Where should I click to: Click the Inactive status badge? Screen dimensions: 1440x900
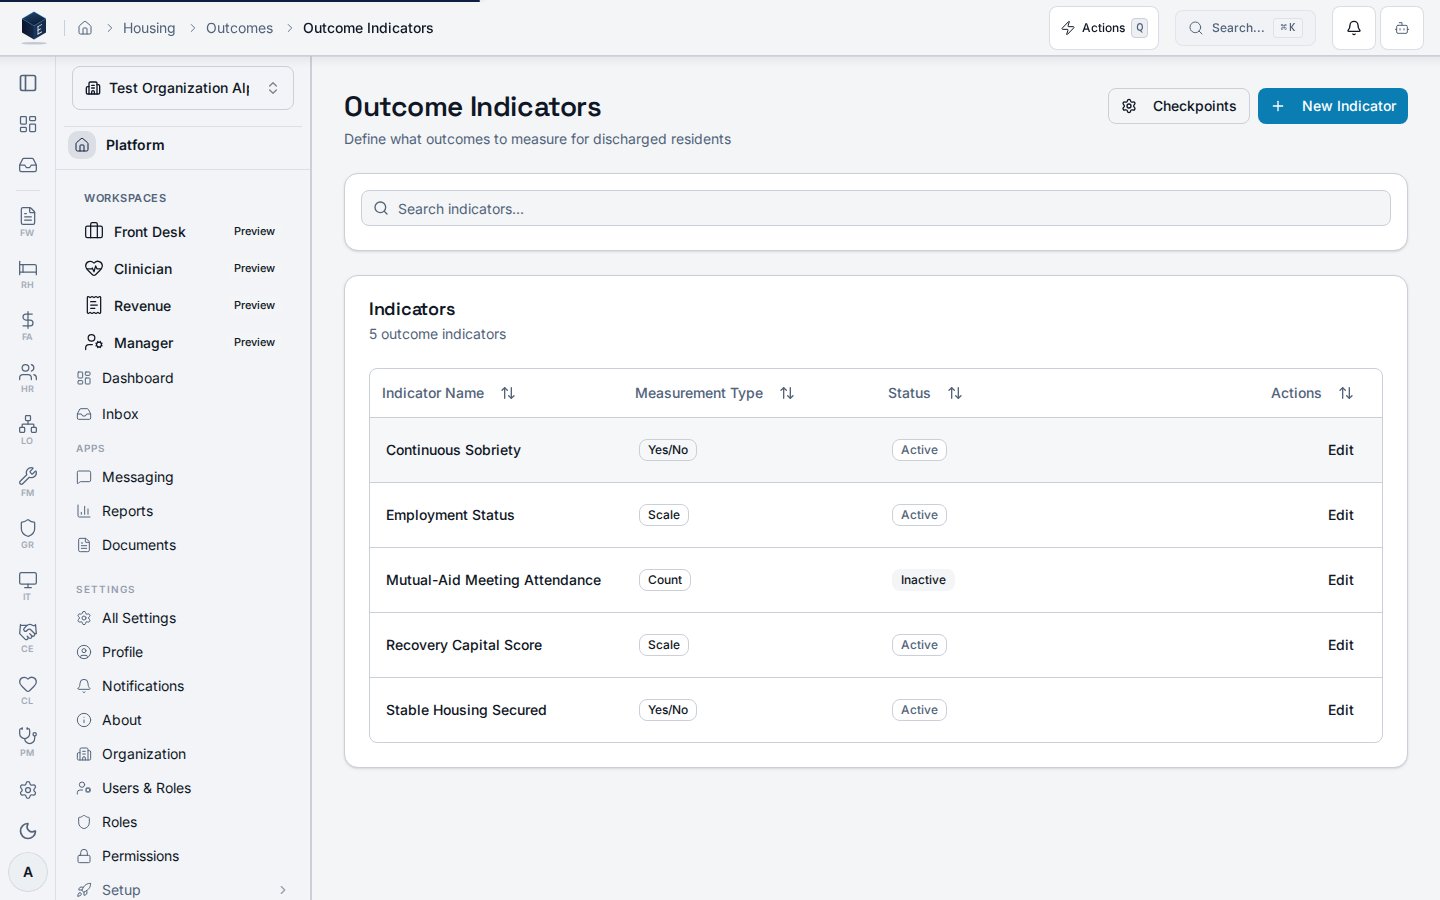point(923,580)
